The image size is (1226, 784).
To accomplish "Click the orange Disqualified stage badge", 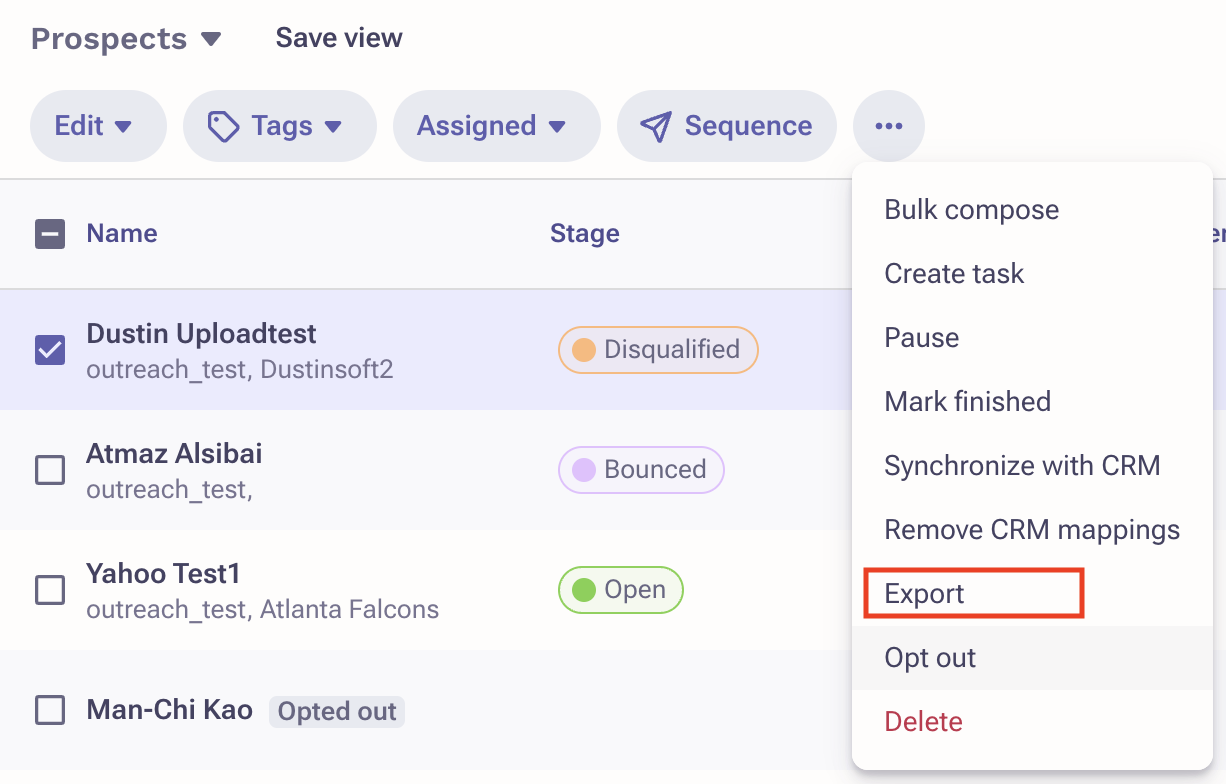I will click(x=658, y=350).
